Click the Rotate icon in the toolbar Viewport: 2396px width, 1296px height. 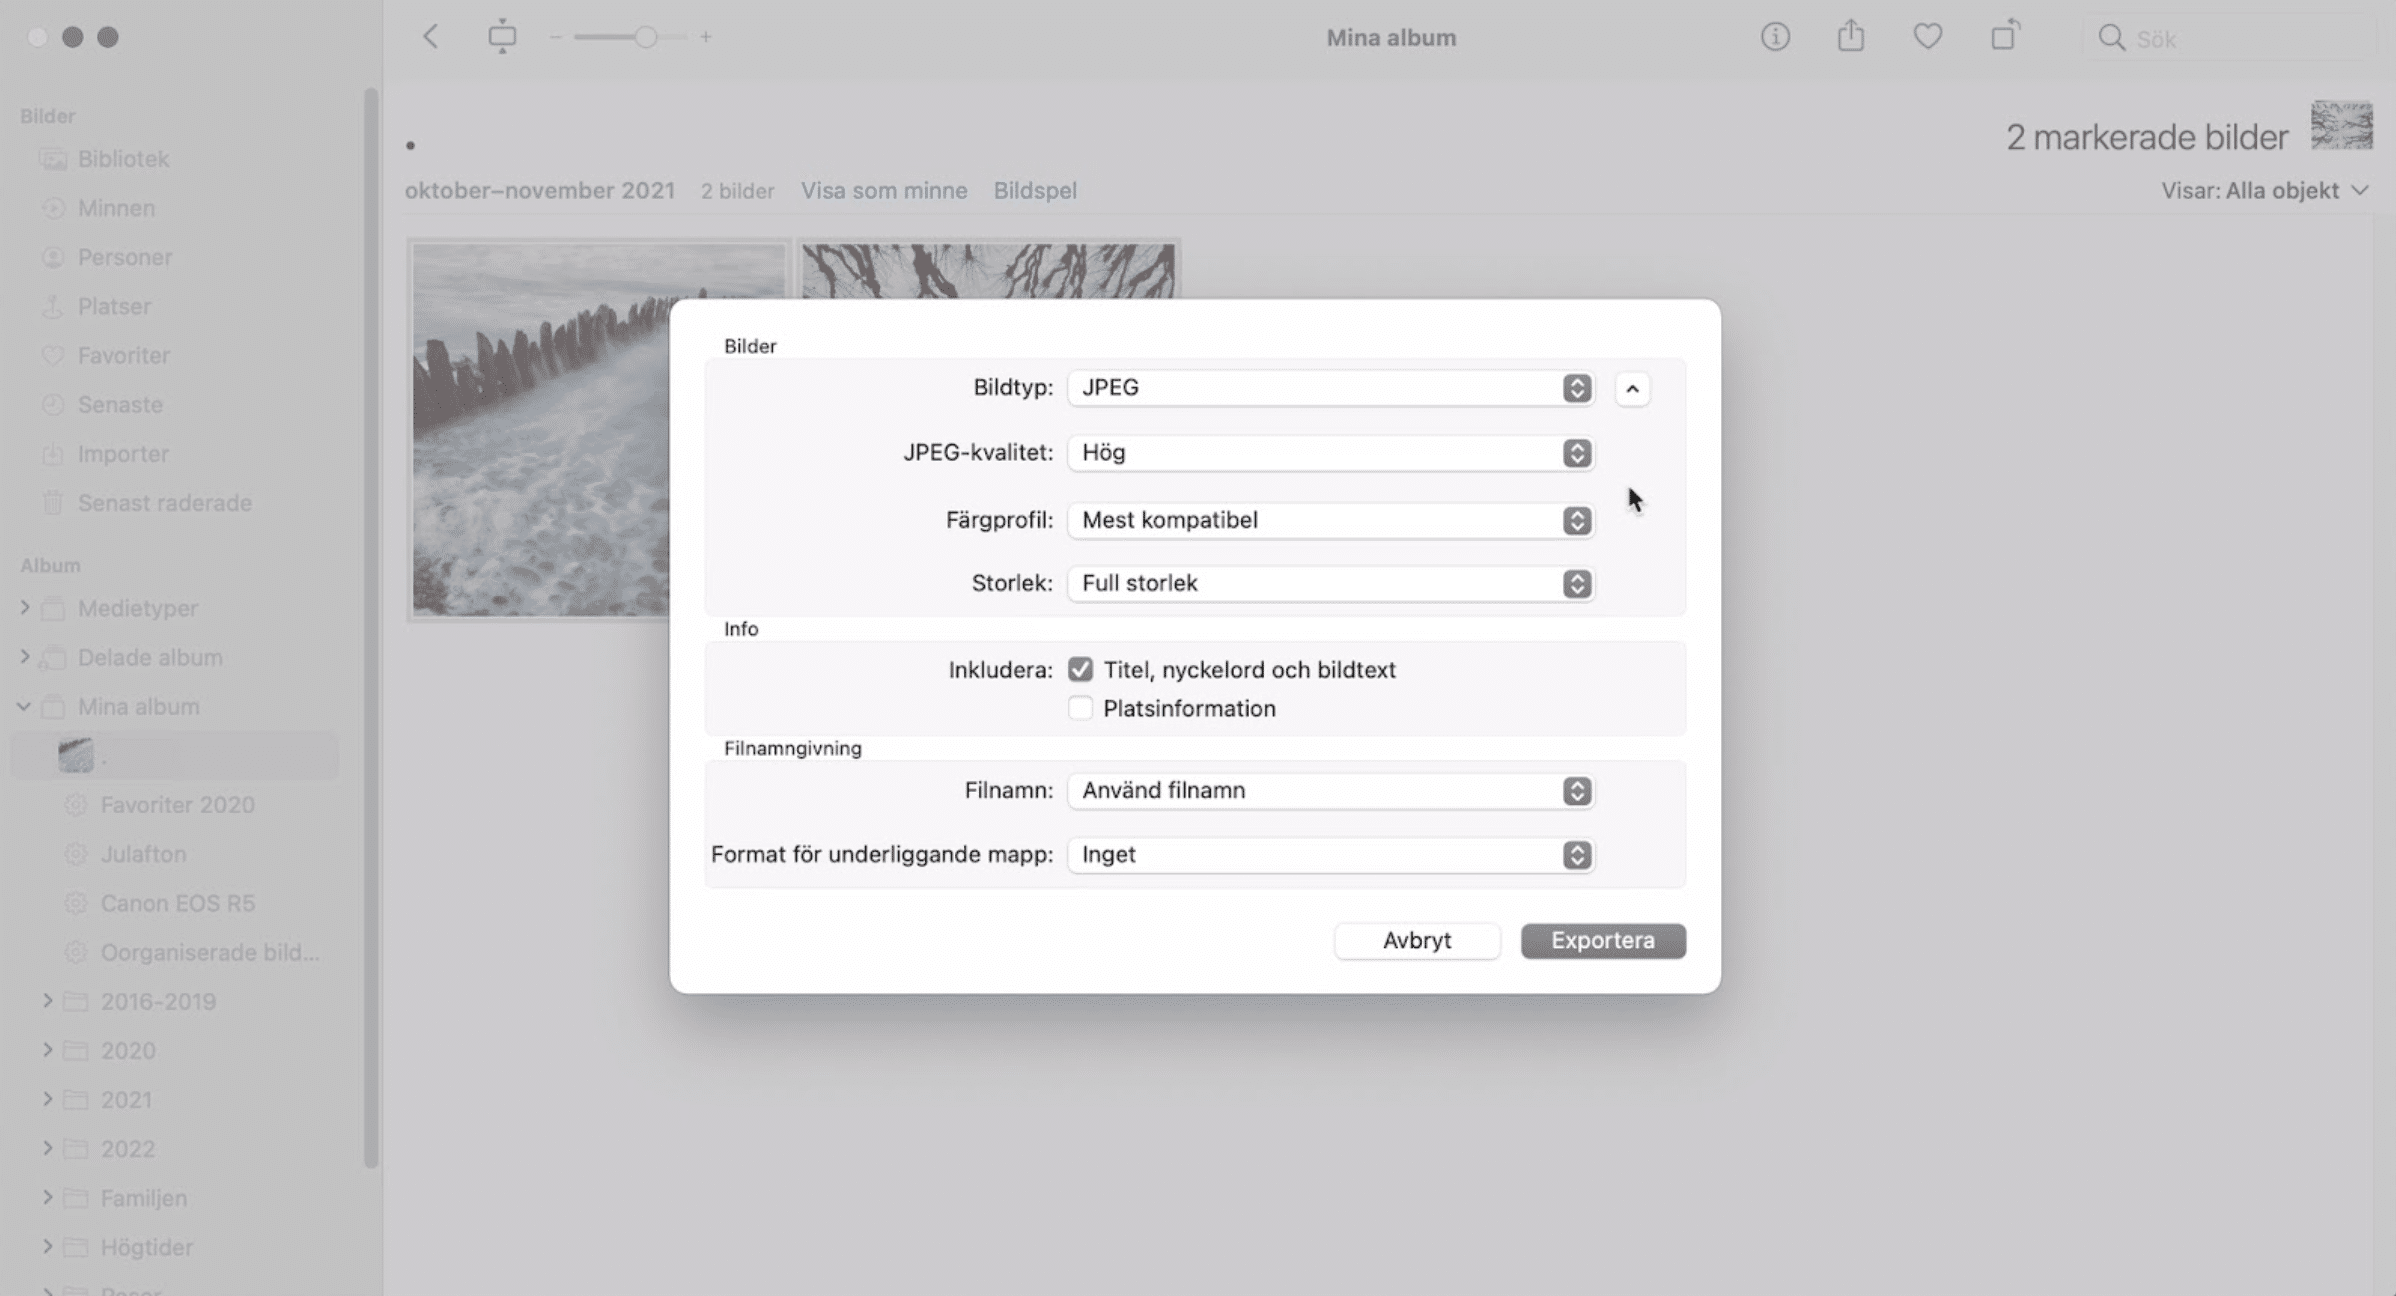pyautogui.click(x=2004, y=36)
